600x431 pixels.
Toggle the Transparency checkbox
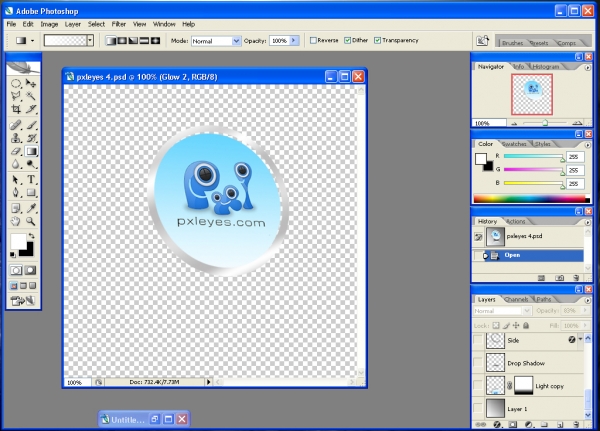pos(377,40)
